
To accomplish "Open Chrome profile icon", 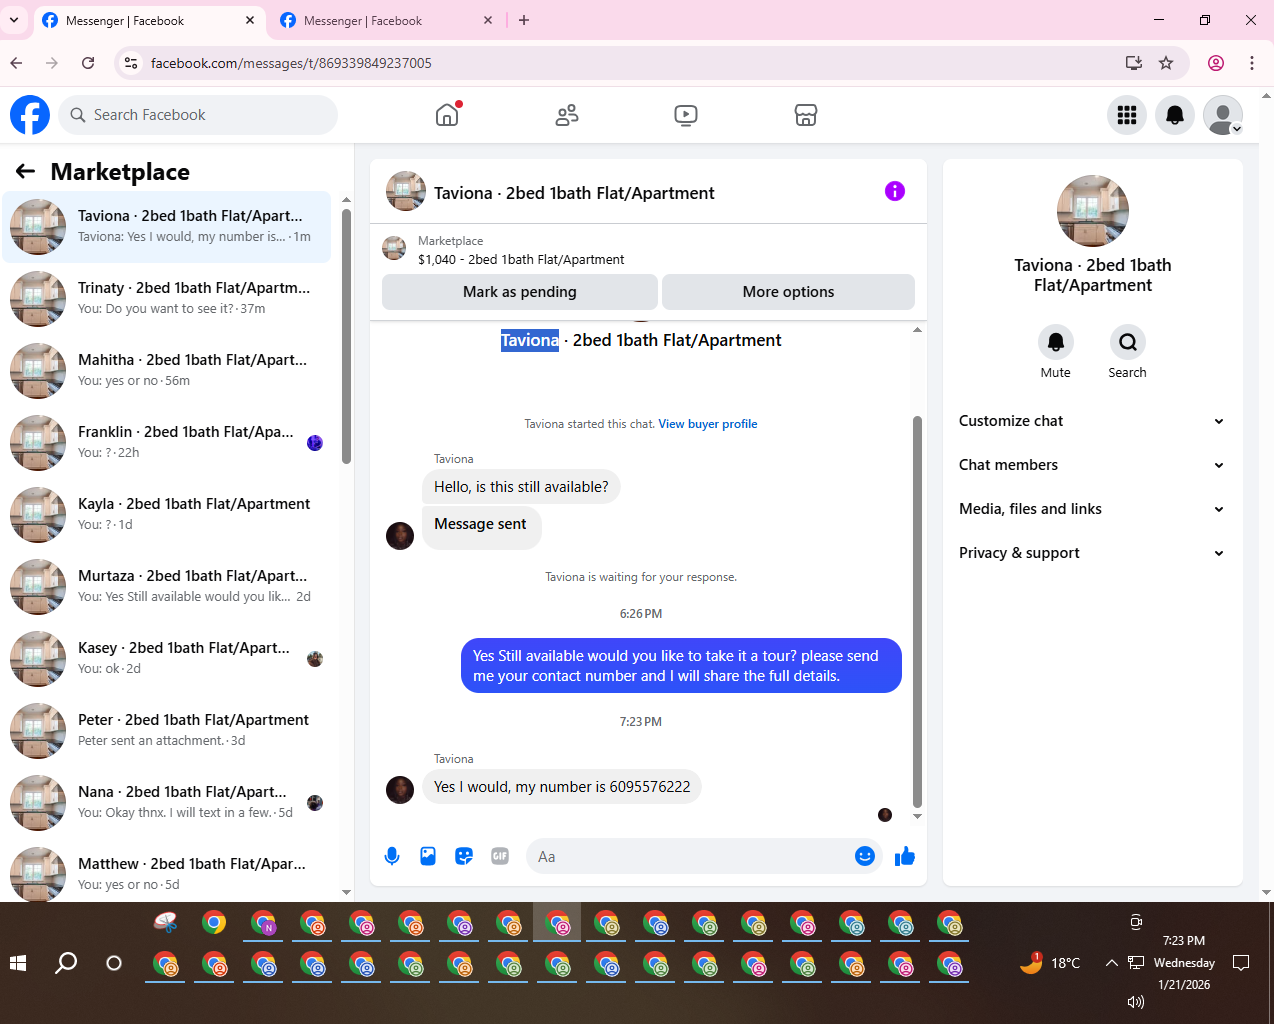I will point(1216,63).
